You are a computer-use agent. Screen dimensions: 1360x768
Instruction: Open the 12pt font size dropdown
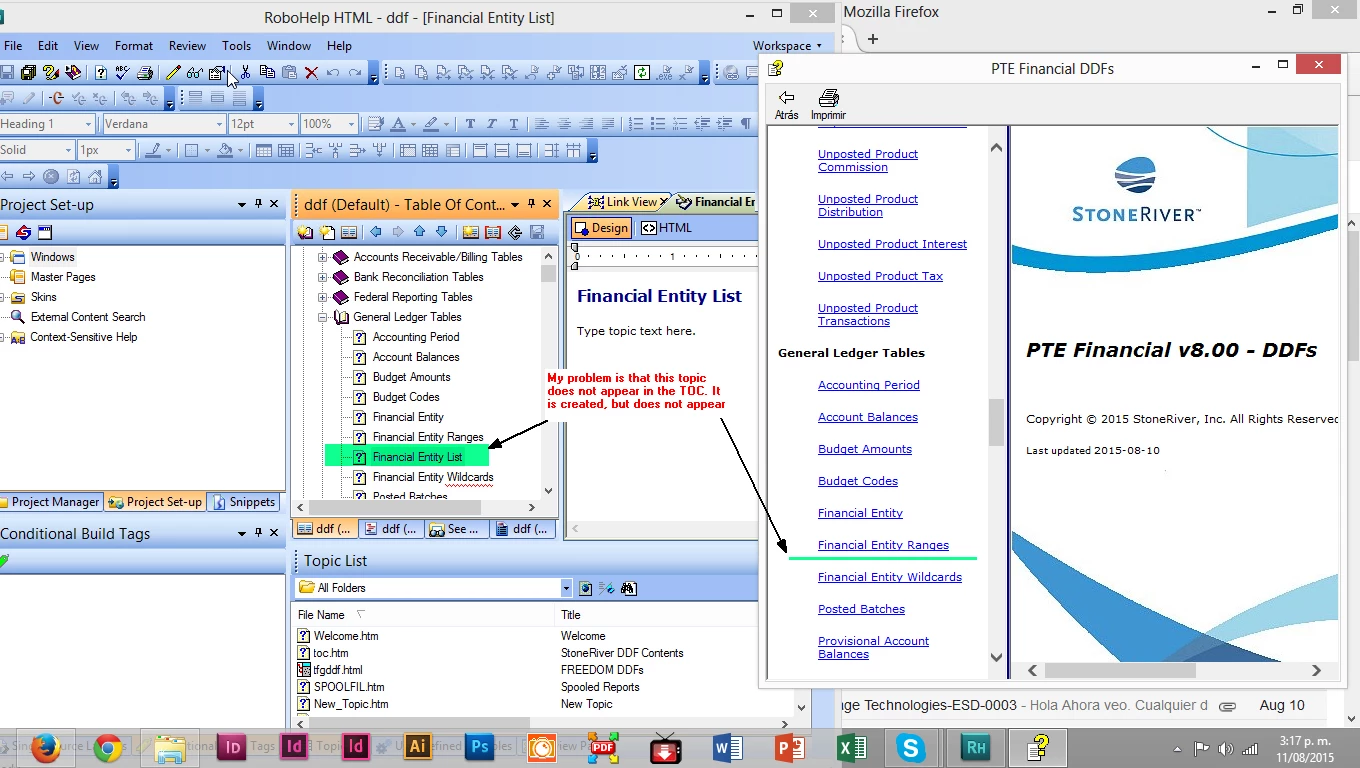291,124
